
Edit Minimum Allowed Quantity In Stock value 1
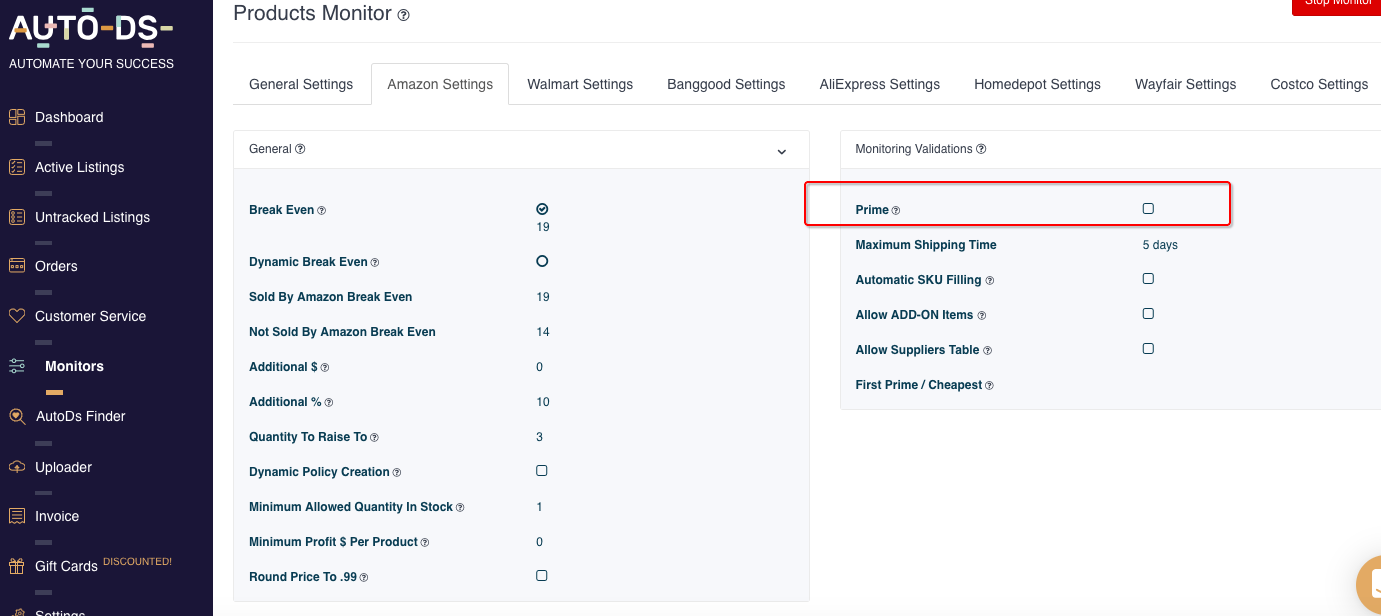pos(540,507)
